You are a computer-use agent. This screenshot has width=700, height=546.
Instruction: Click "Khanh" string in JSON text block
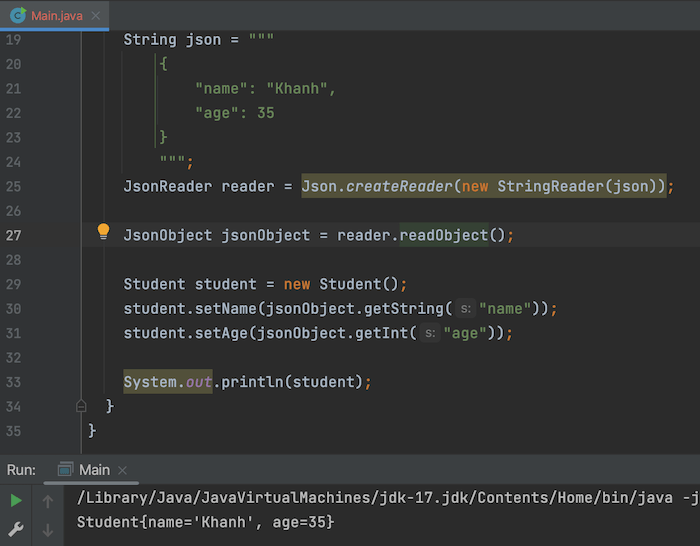click(296, 88)
